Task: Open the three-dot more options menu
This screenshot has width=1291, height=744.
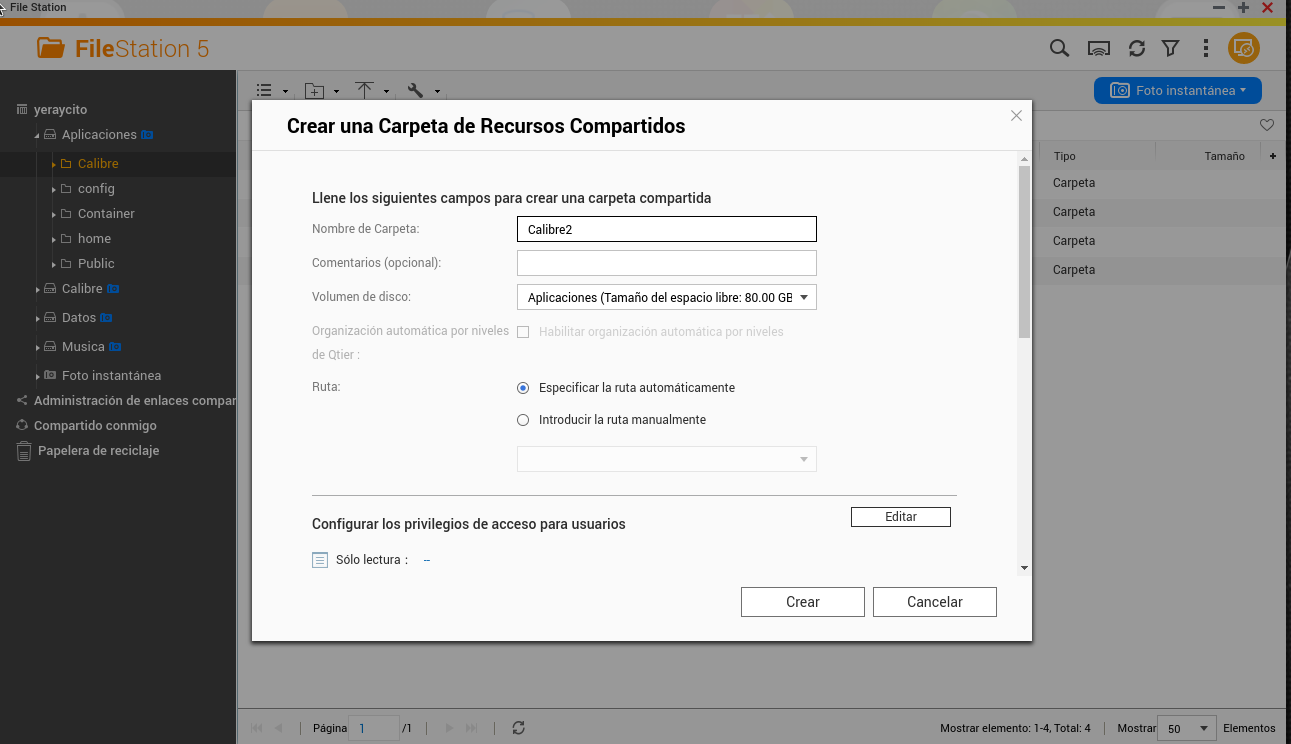Action: coord(1206,48)
